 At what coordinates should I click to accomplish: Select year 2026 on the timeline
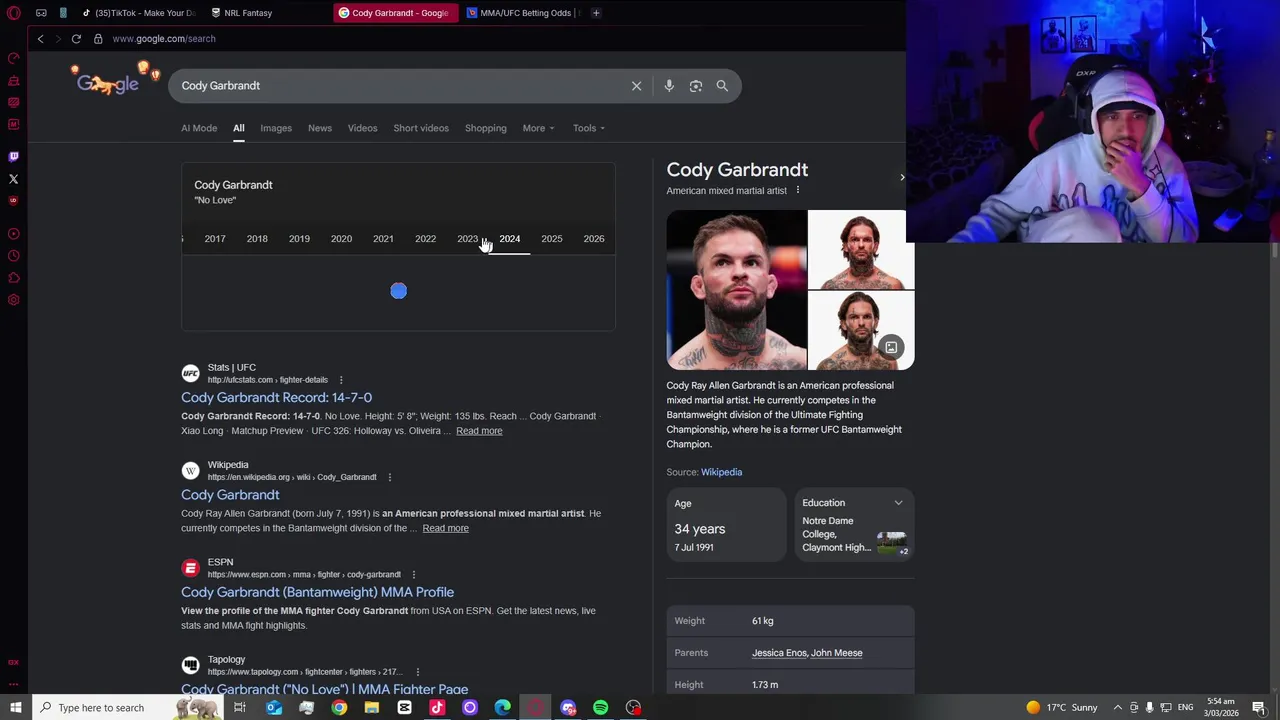click(x=594, y=239)
